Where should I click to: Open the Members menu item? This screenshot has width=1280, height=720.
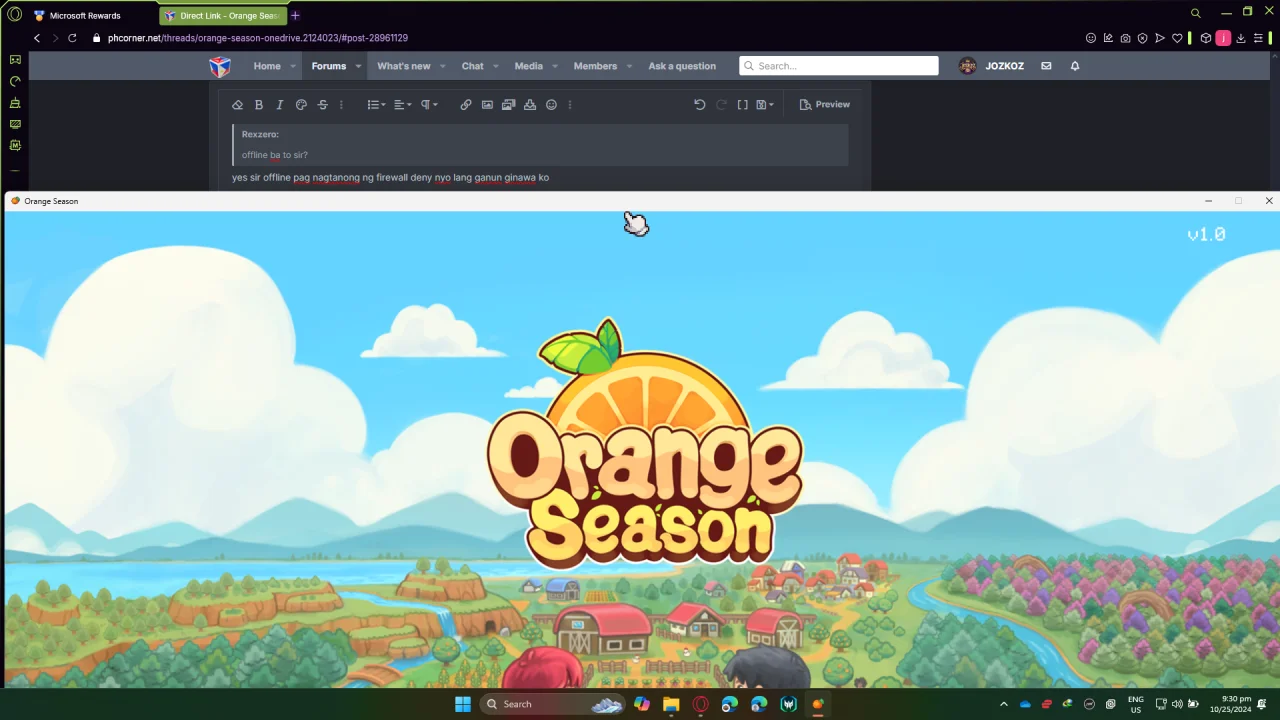click(595, 66)
